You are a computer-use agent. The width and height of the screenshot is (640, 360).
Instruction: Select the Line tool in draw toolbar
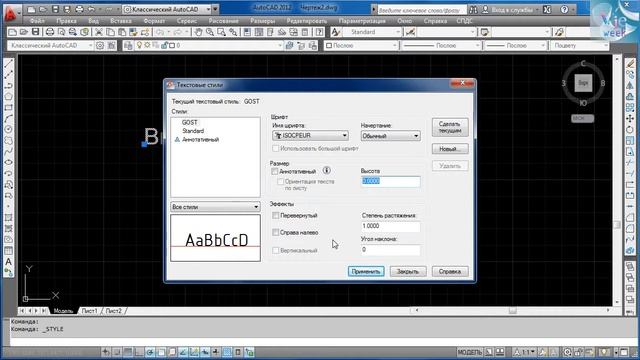click(x=9, y=64)
